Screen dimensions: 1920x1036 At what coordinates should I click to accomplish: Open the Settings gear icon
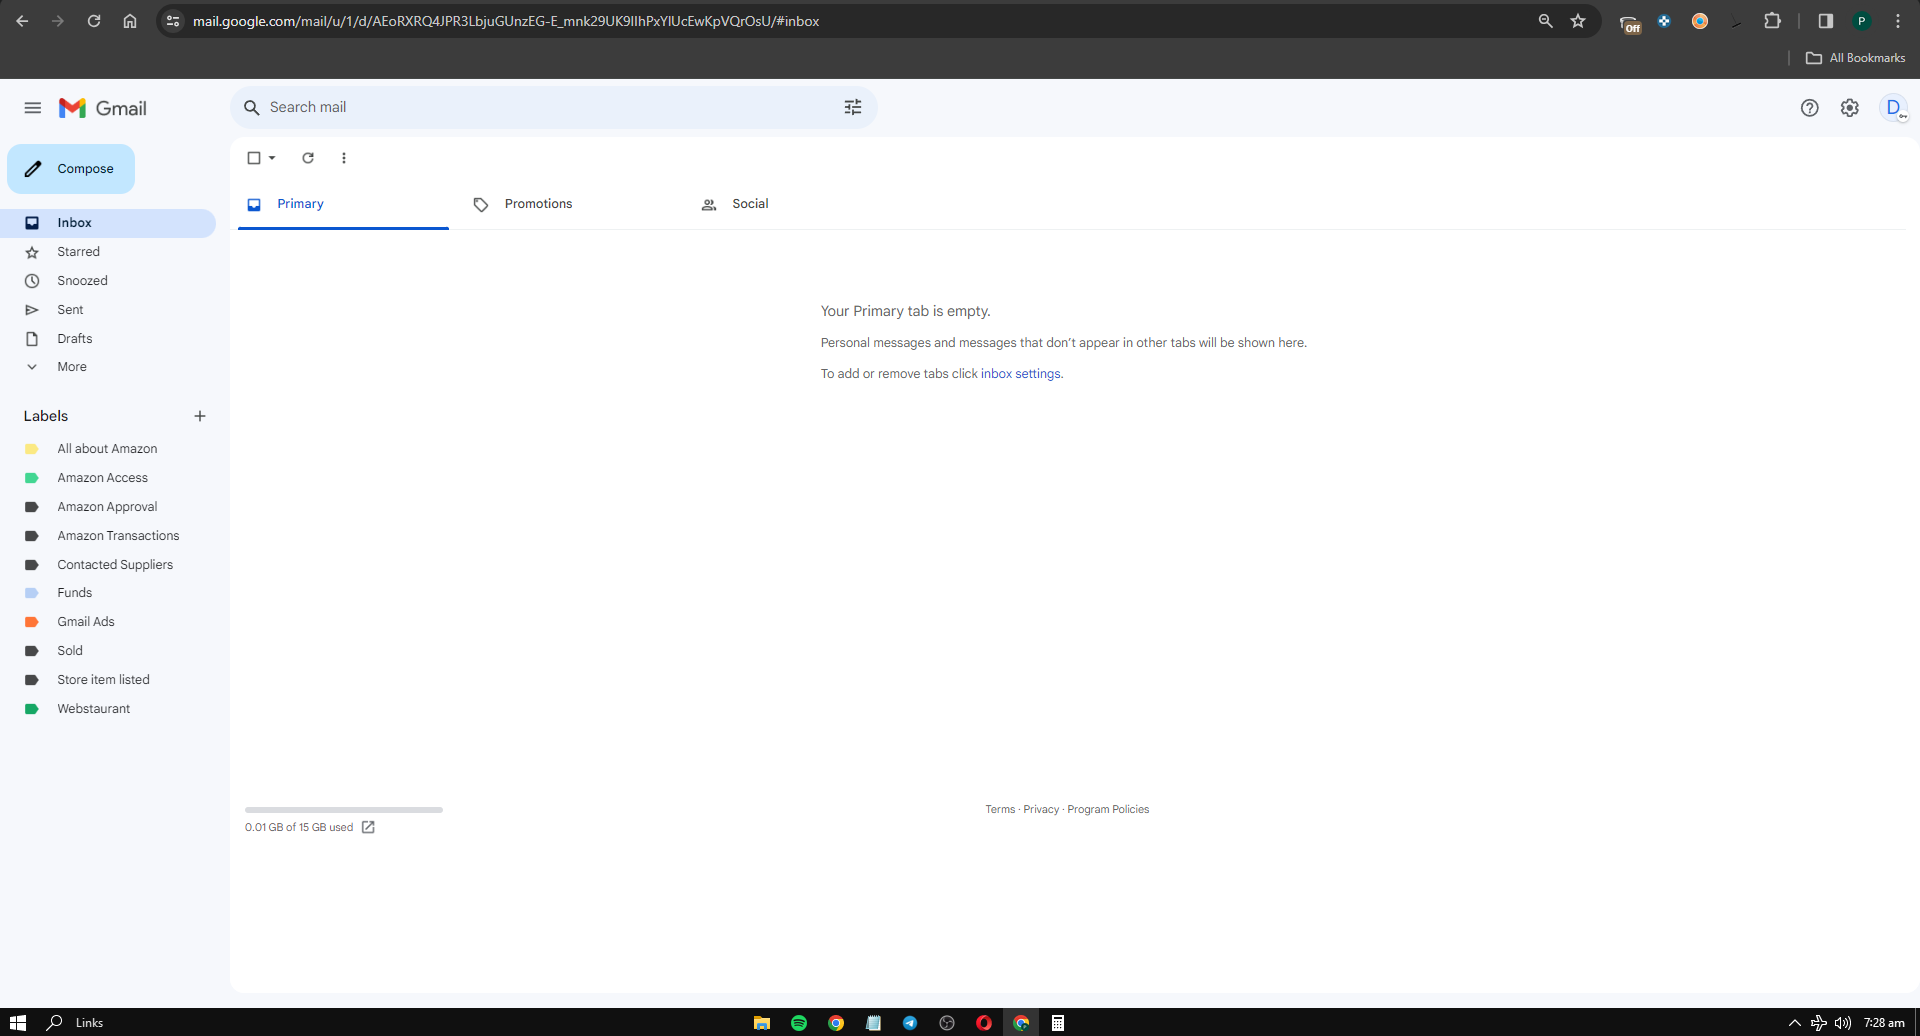click(1850, 108)
